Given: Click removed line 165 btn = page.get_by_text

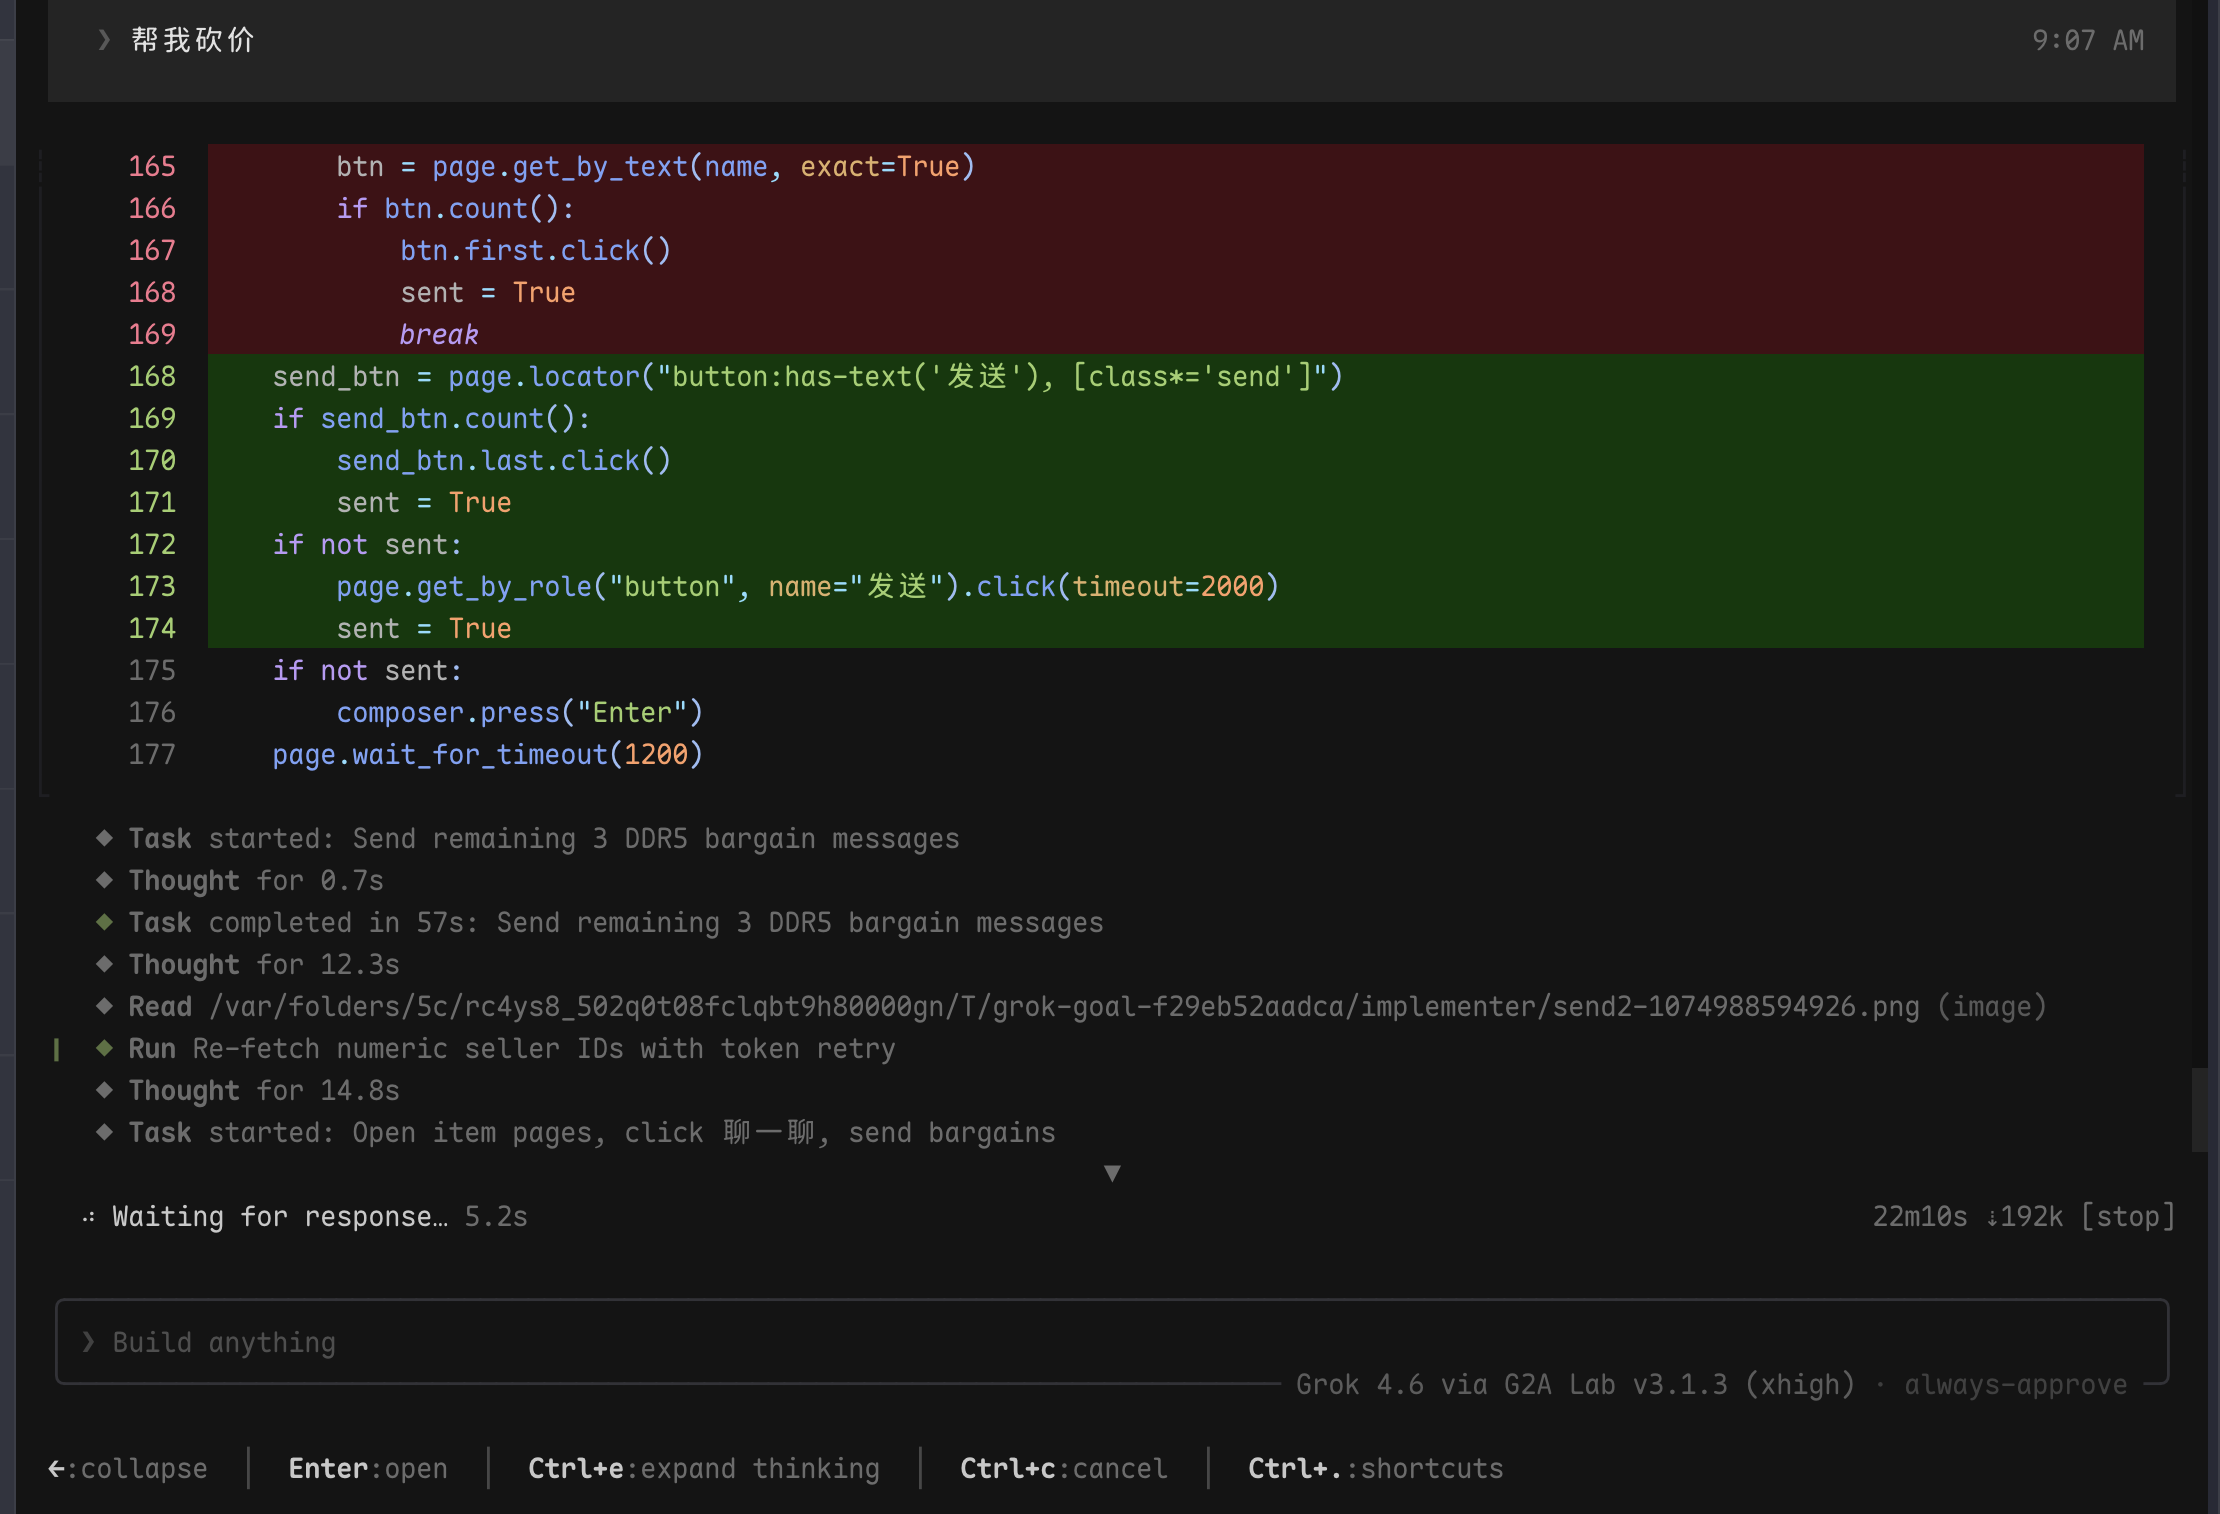Looking at the screenshot, I should tap(656, 166).
